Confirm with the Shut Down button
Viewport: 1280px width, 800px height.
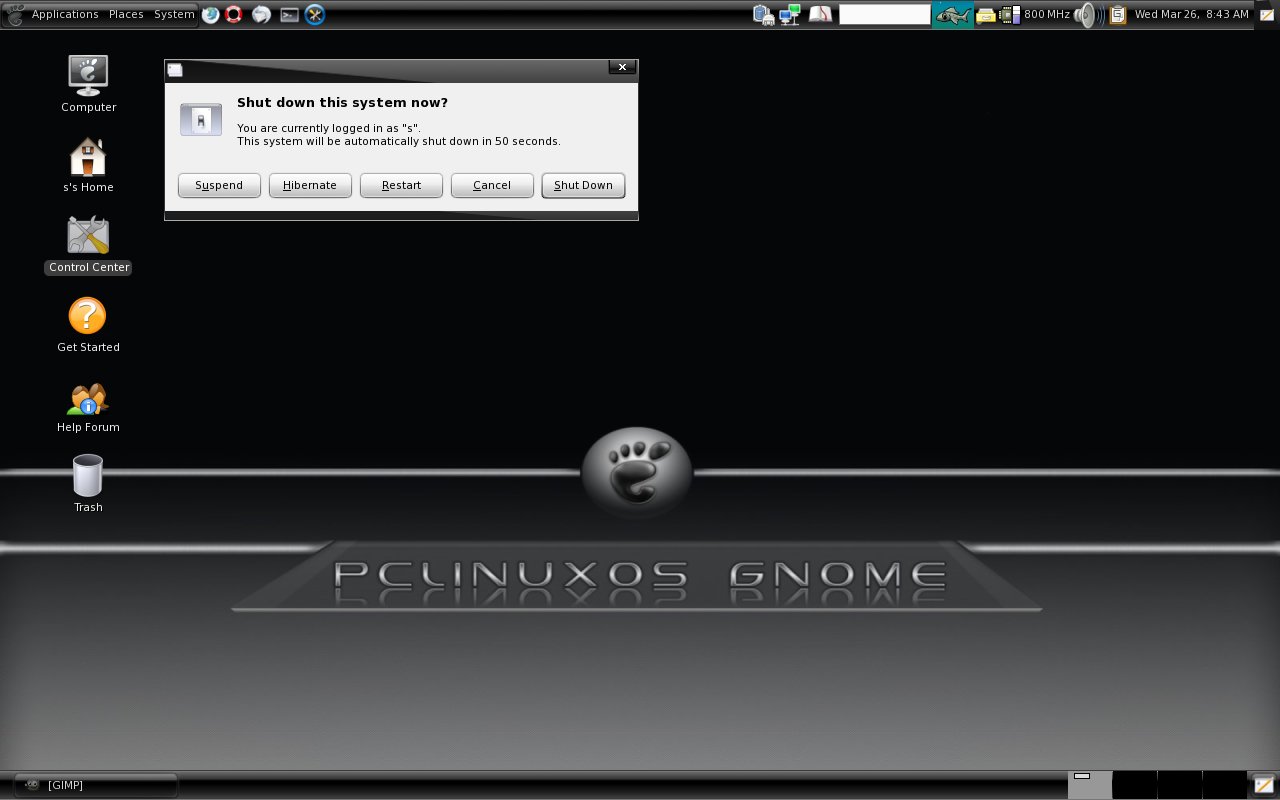pos(583,185)
